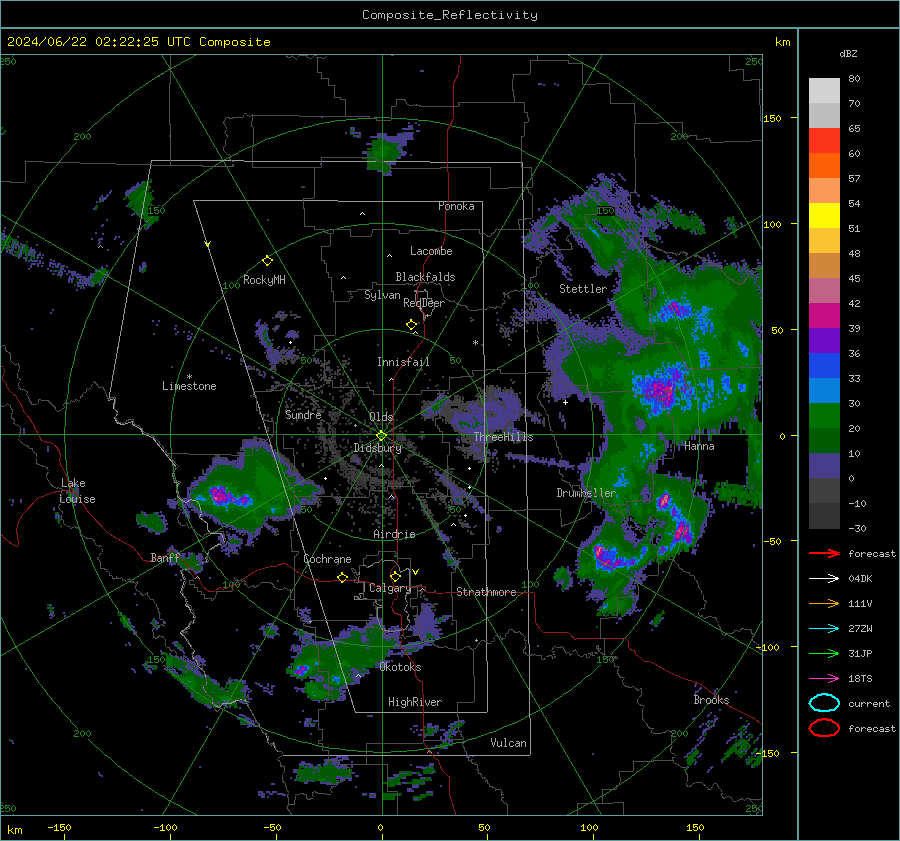The height and width of the screenshot is (841, 900).
Task: Click the Didsbury label
Action: click(377, 448)
